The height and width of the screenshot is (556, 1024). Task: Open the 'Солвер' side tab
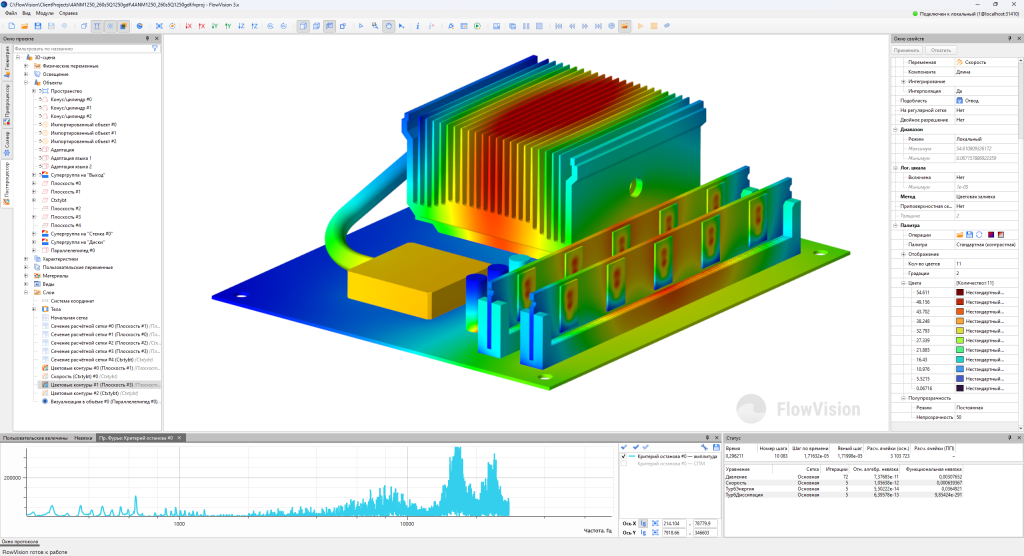coord(7,144)
